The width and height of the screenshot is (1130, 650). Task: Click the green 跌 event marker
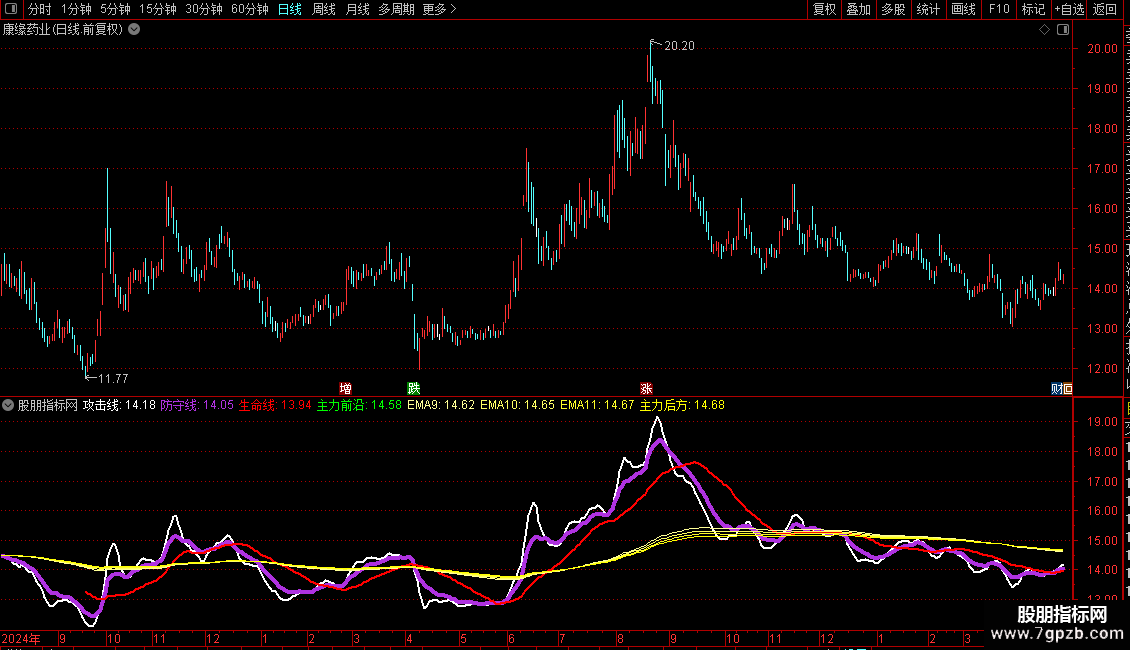coord(414,388)
